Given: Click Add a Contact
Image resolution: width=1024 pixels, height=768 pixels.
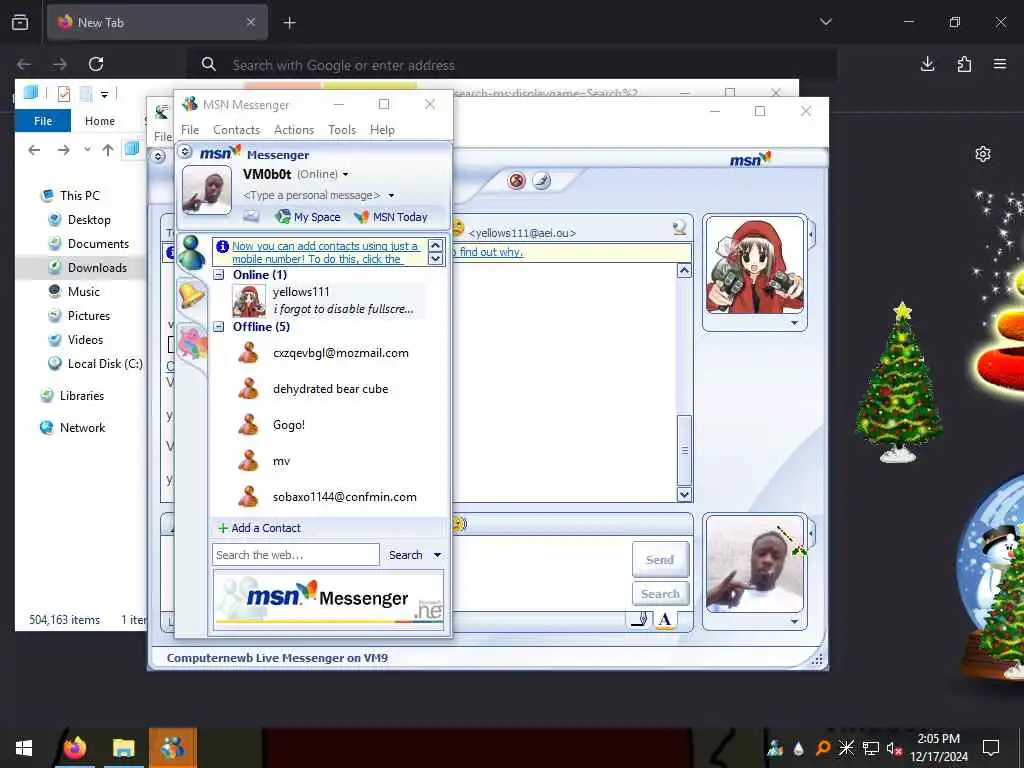Looking at the screenshot, I should [259, 528].
